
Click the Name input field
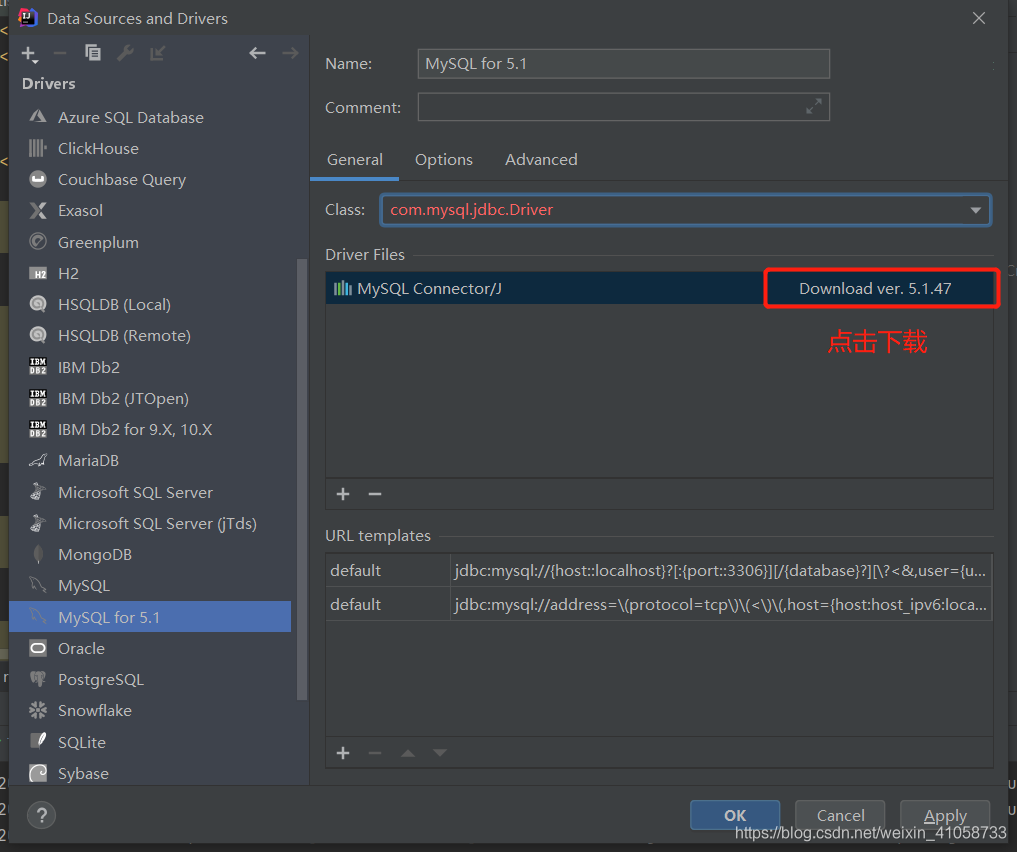pyautogui.click(x=623, y=64)
